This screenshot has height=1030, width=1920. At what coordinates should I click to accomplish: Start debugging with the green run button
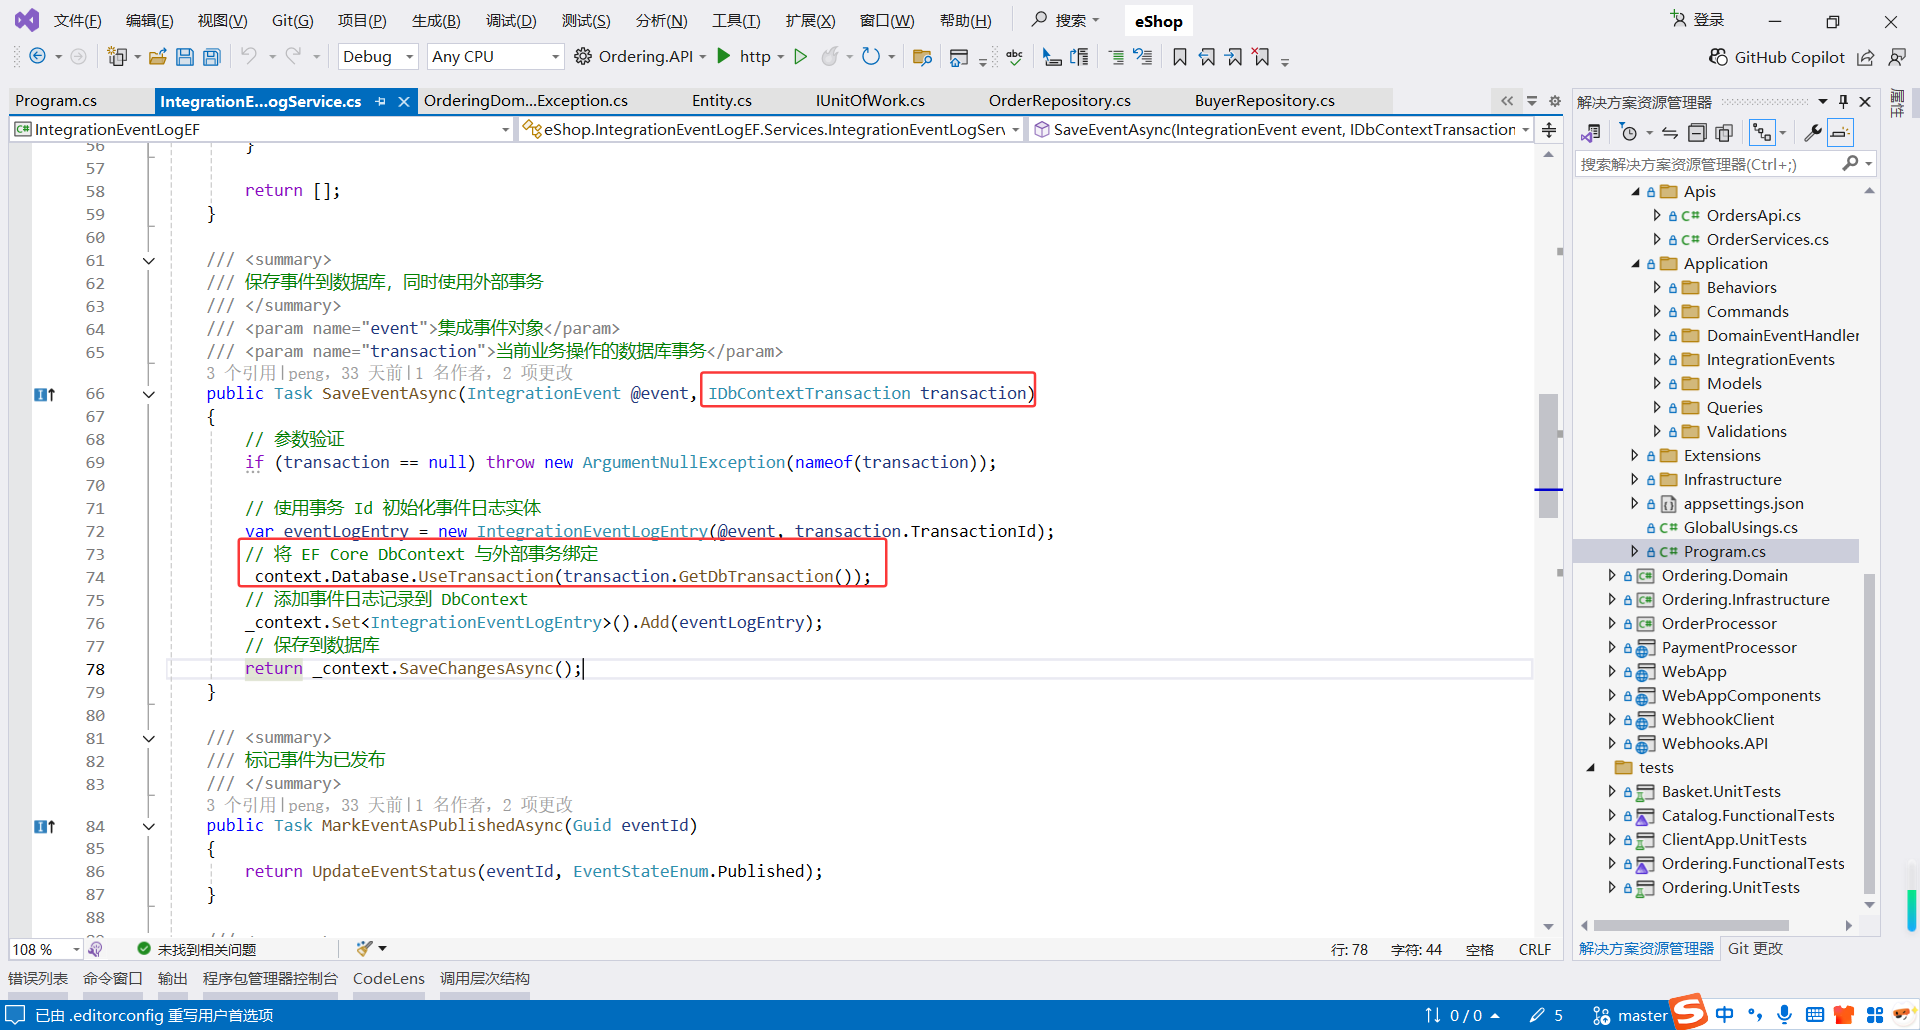point(800,57)
